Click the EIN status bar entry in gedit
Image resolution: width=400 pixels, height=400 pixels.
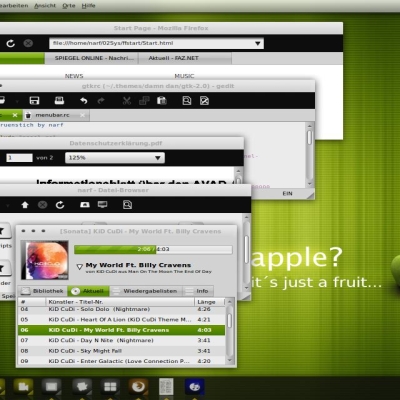coord(287,194)
